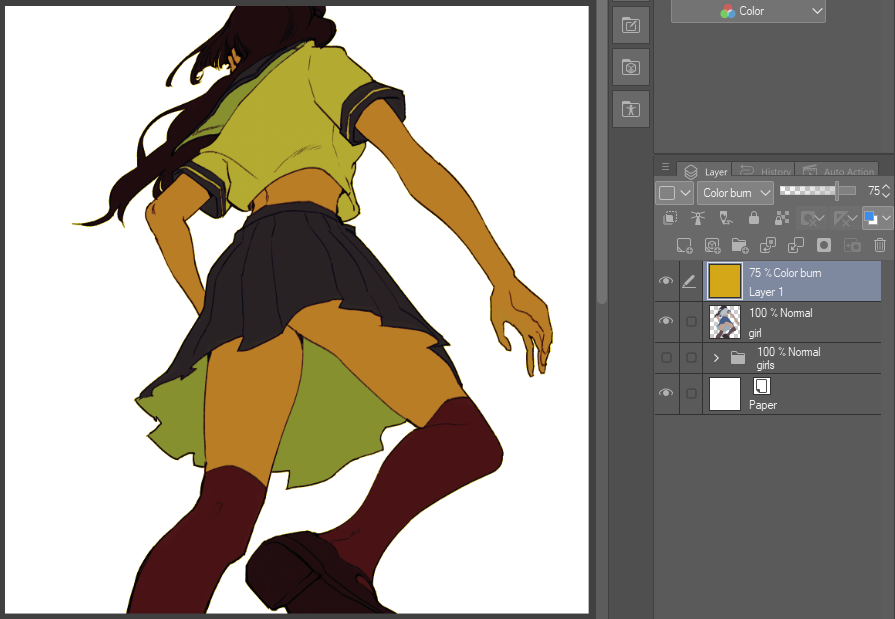
Task: Create a new raster layer
Action: coord(684,245)
